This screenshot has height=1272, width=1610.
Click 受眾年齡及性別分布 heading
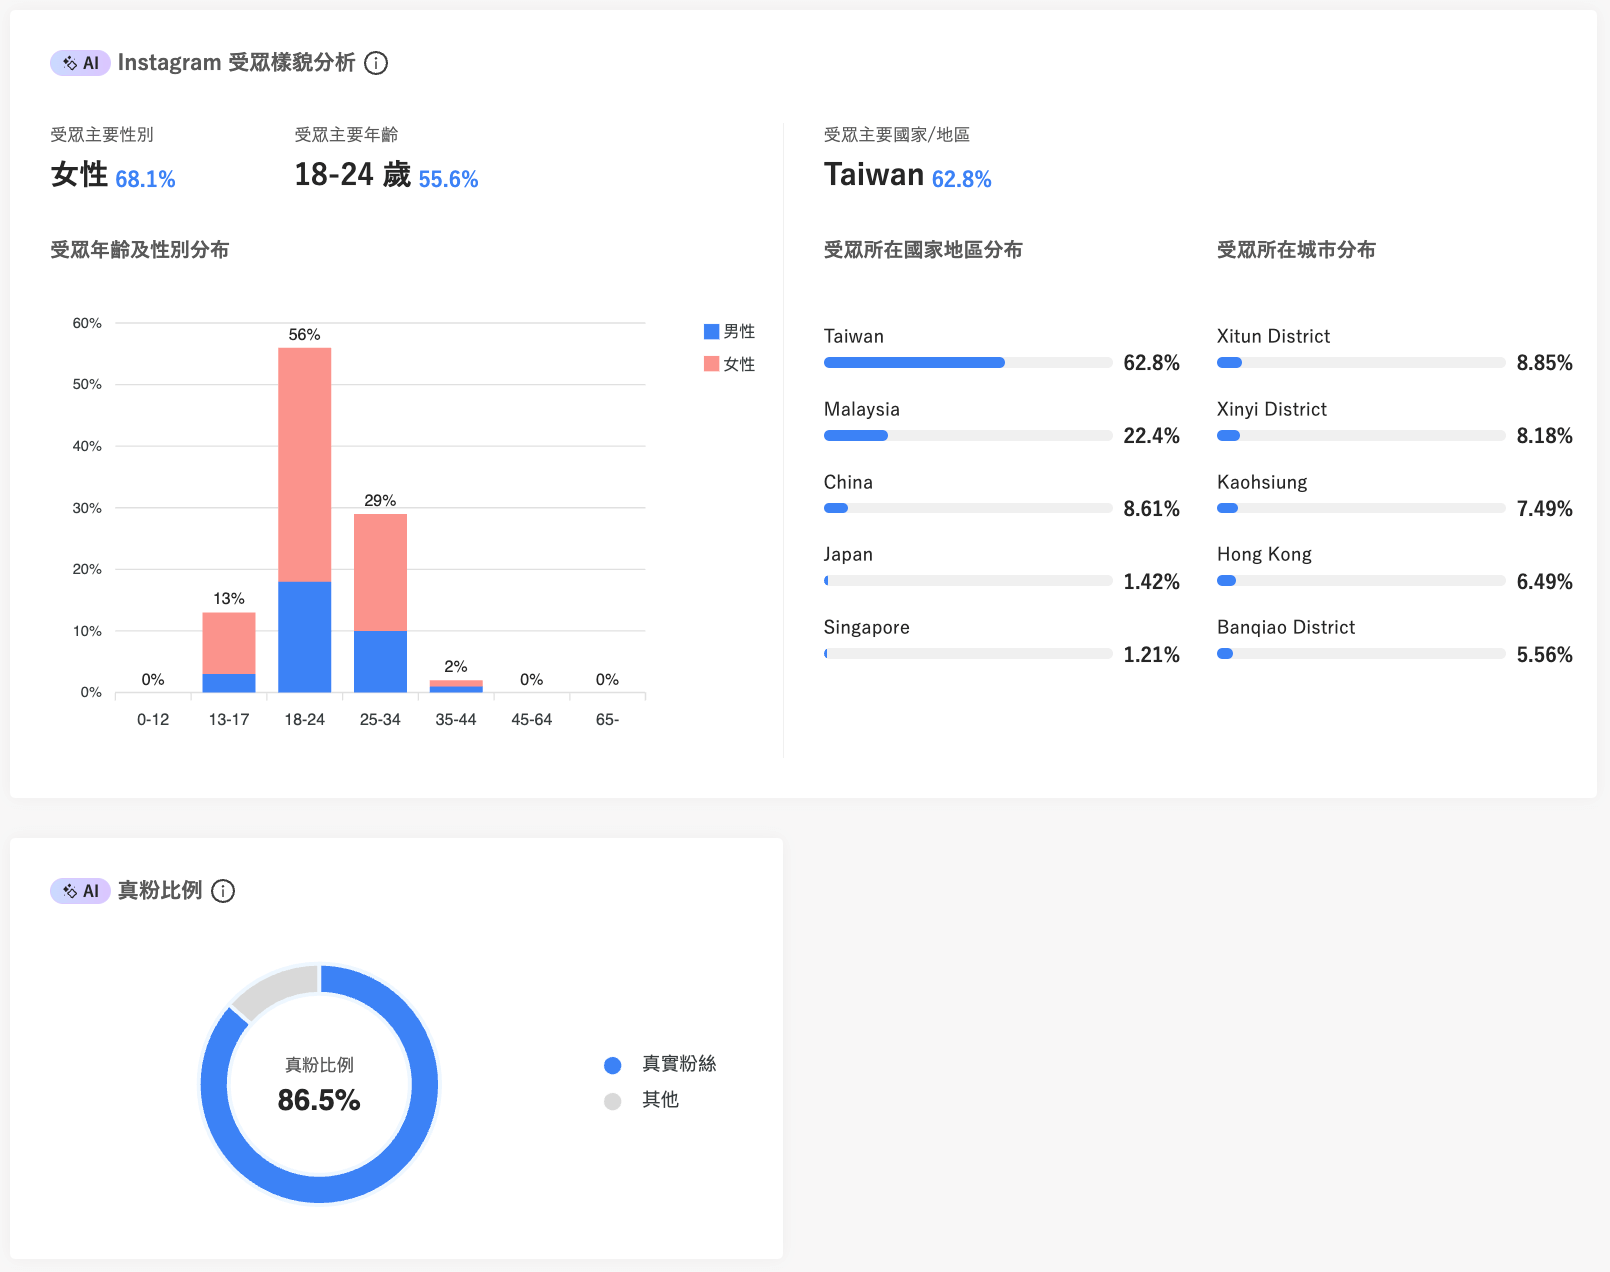click(x=140, y=250)
